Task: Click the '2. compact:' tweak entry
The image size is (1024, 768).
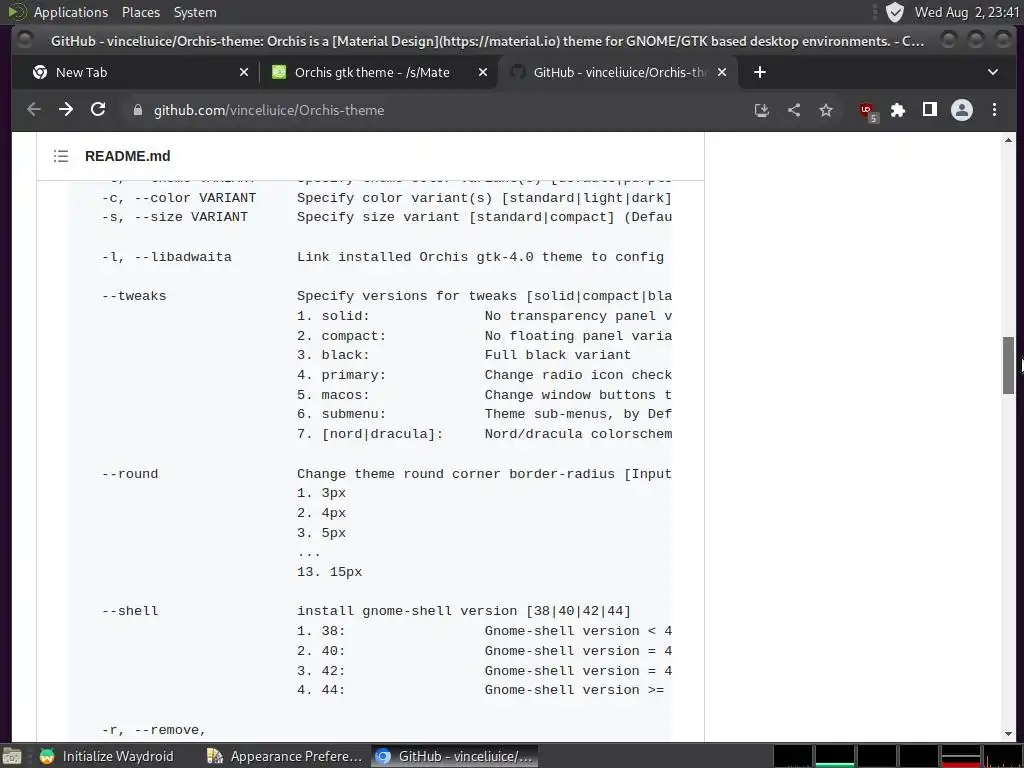Action: click(x=342, y=336)
